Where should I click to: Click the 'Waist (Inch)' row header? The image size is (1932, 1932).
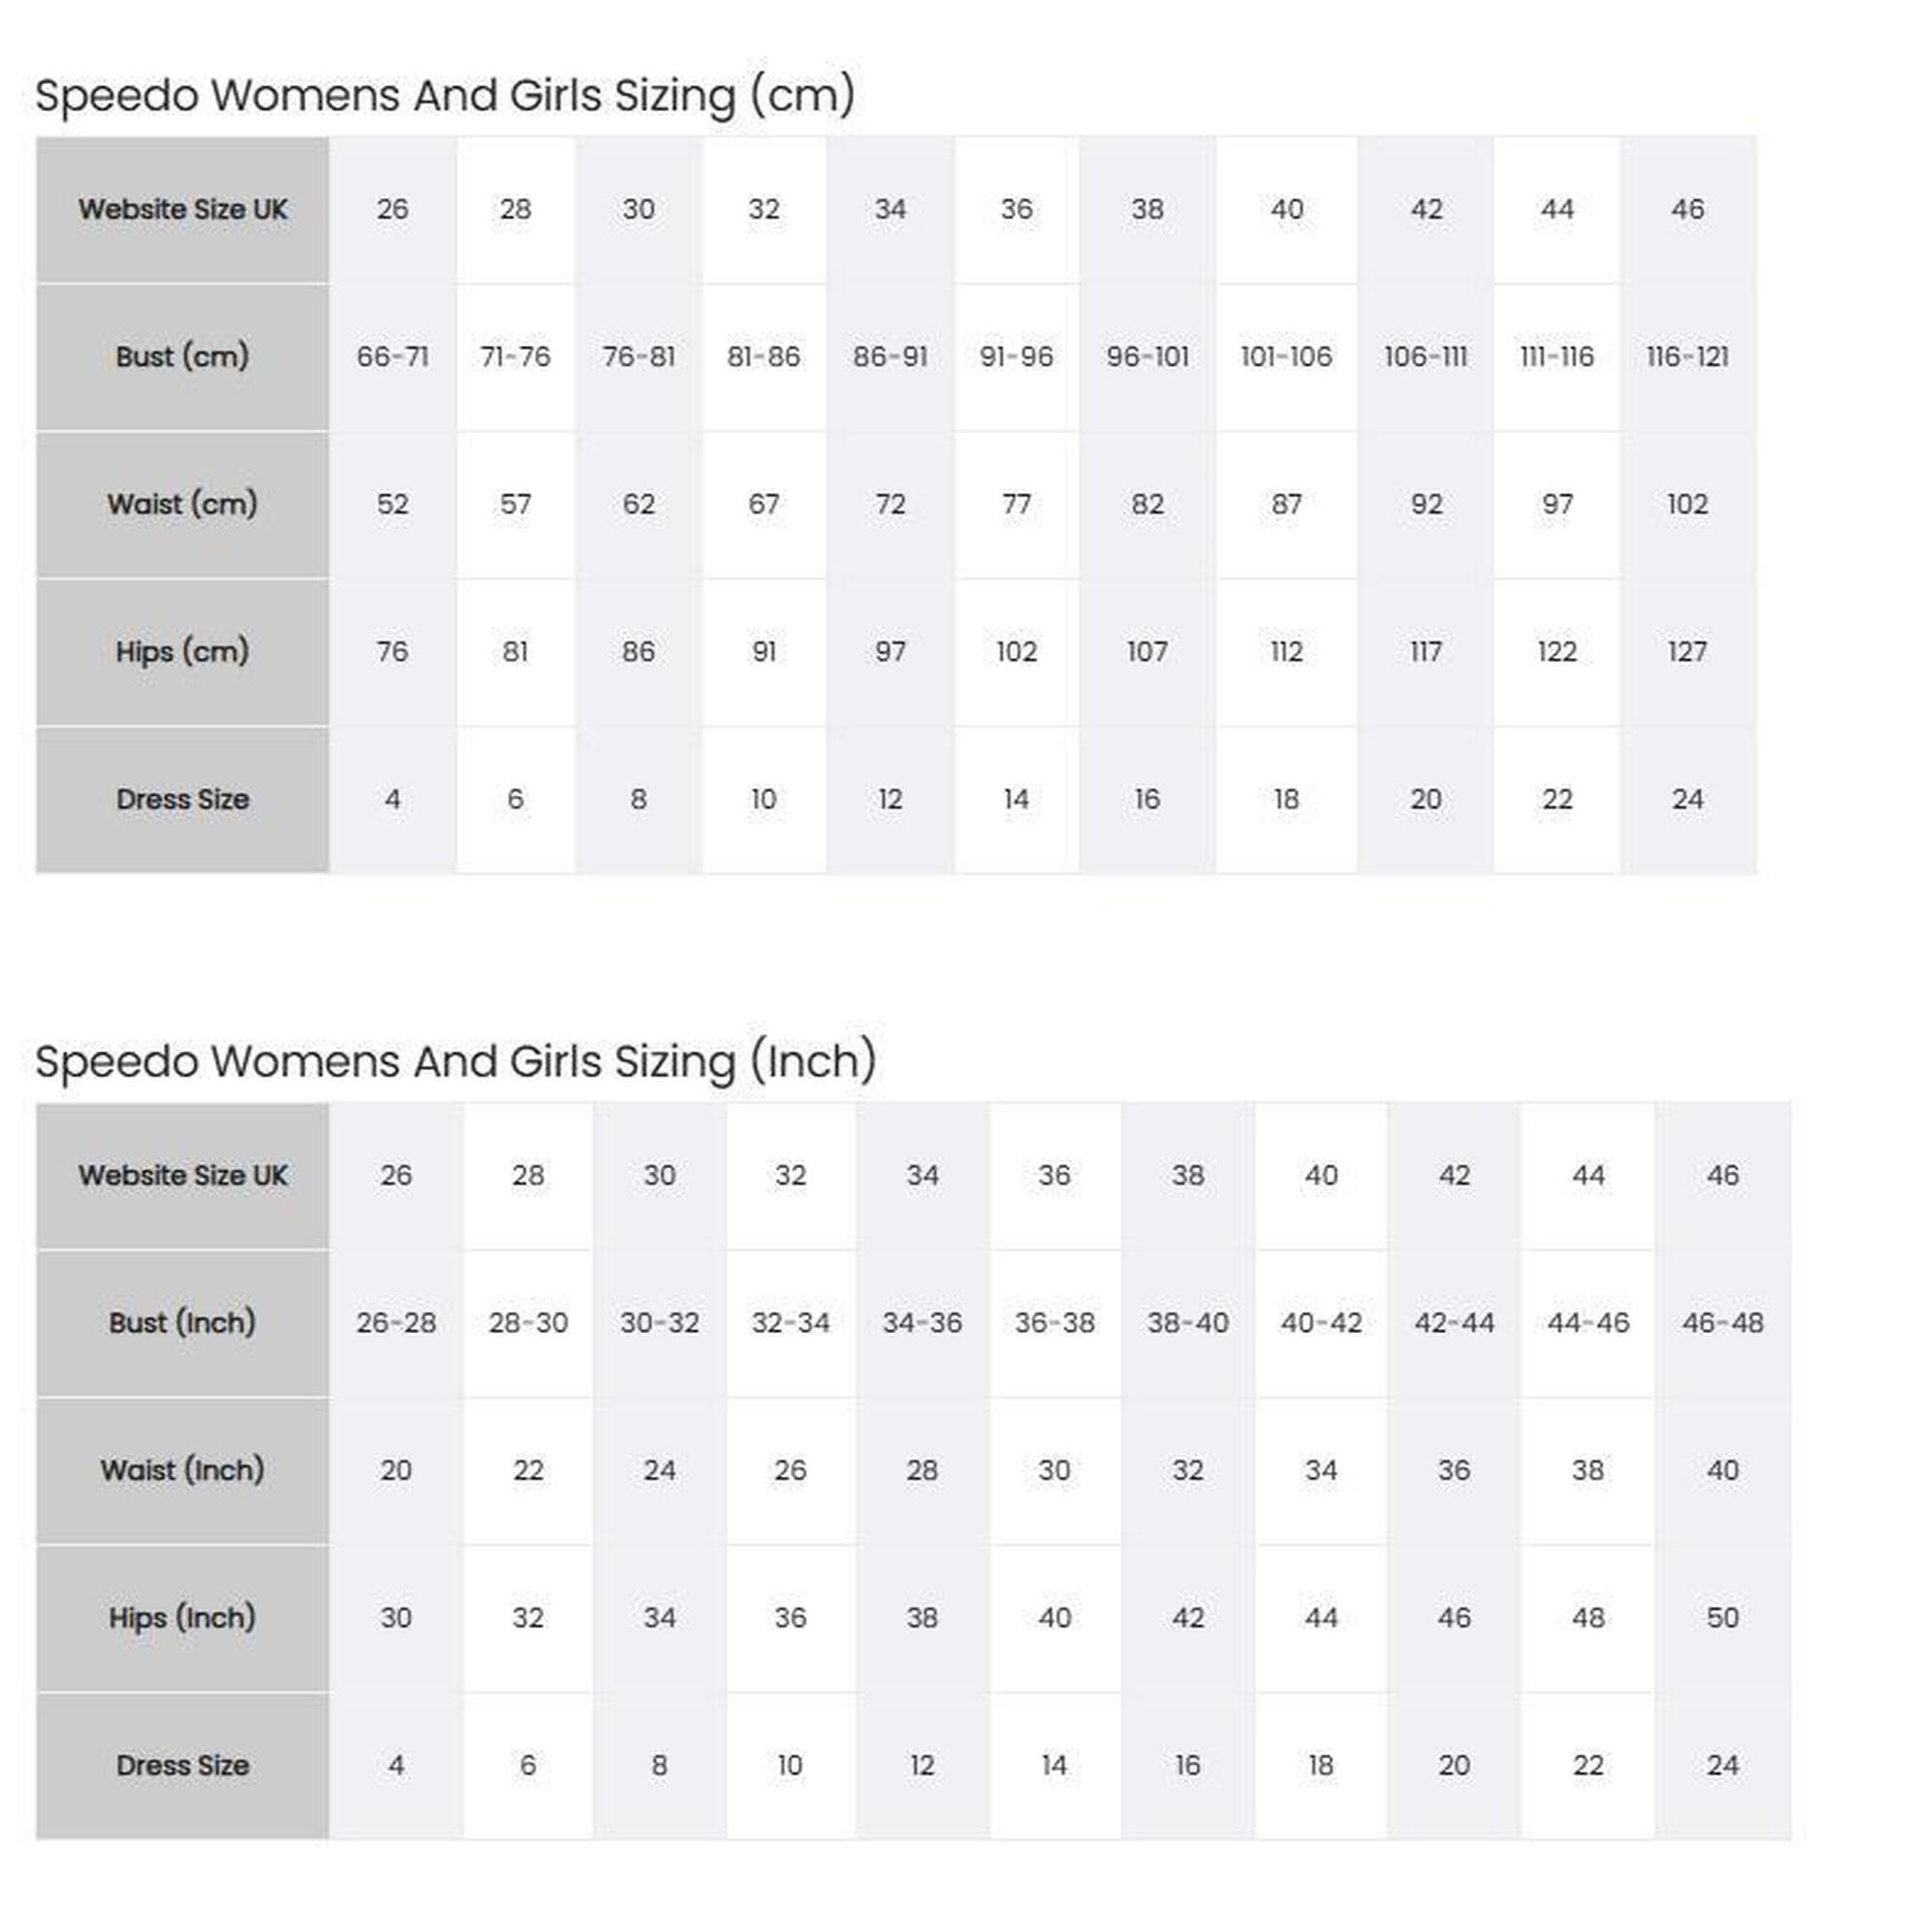coord(182,1470)
